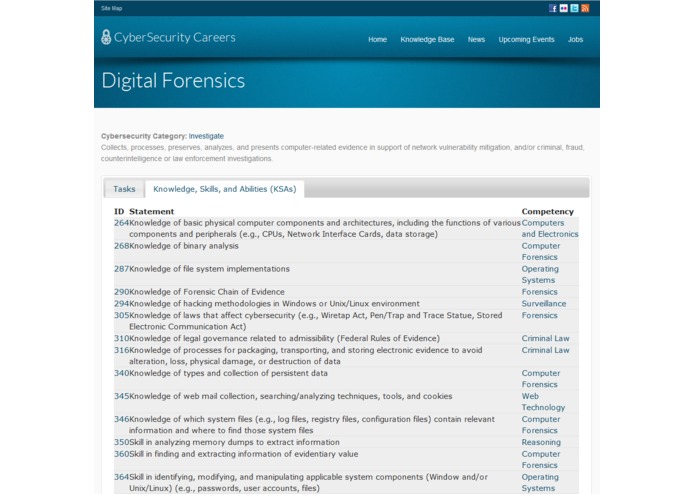Open Computer Forensics competency for system files row
Viewport: 695px width, 494px height.
[541, 425]
